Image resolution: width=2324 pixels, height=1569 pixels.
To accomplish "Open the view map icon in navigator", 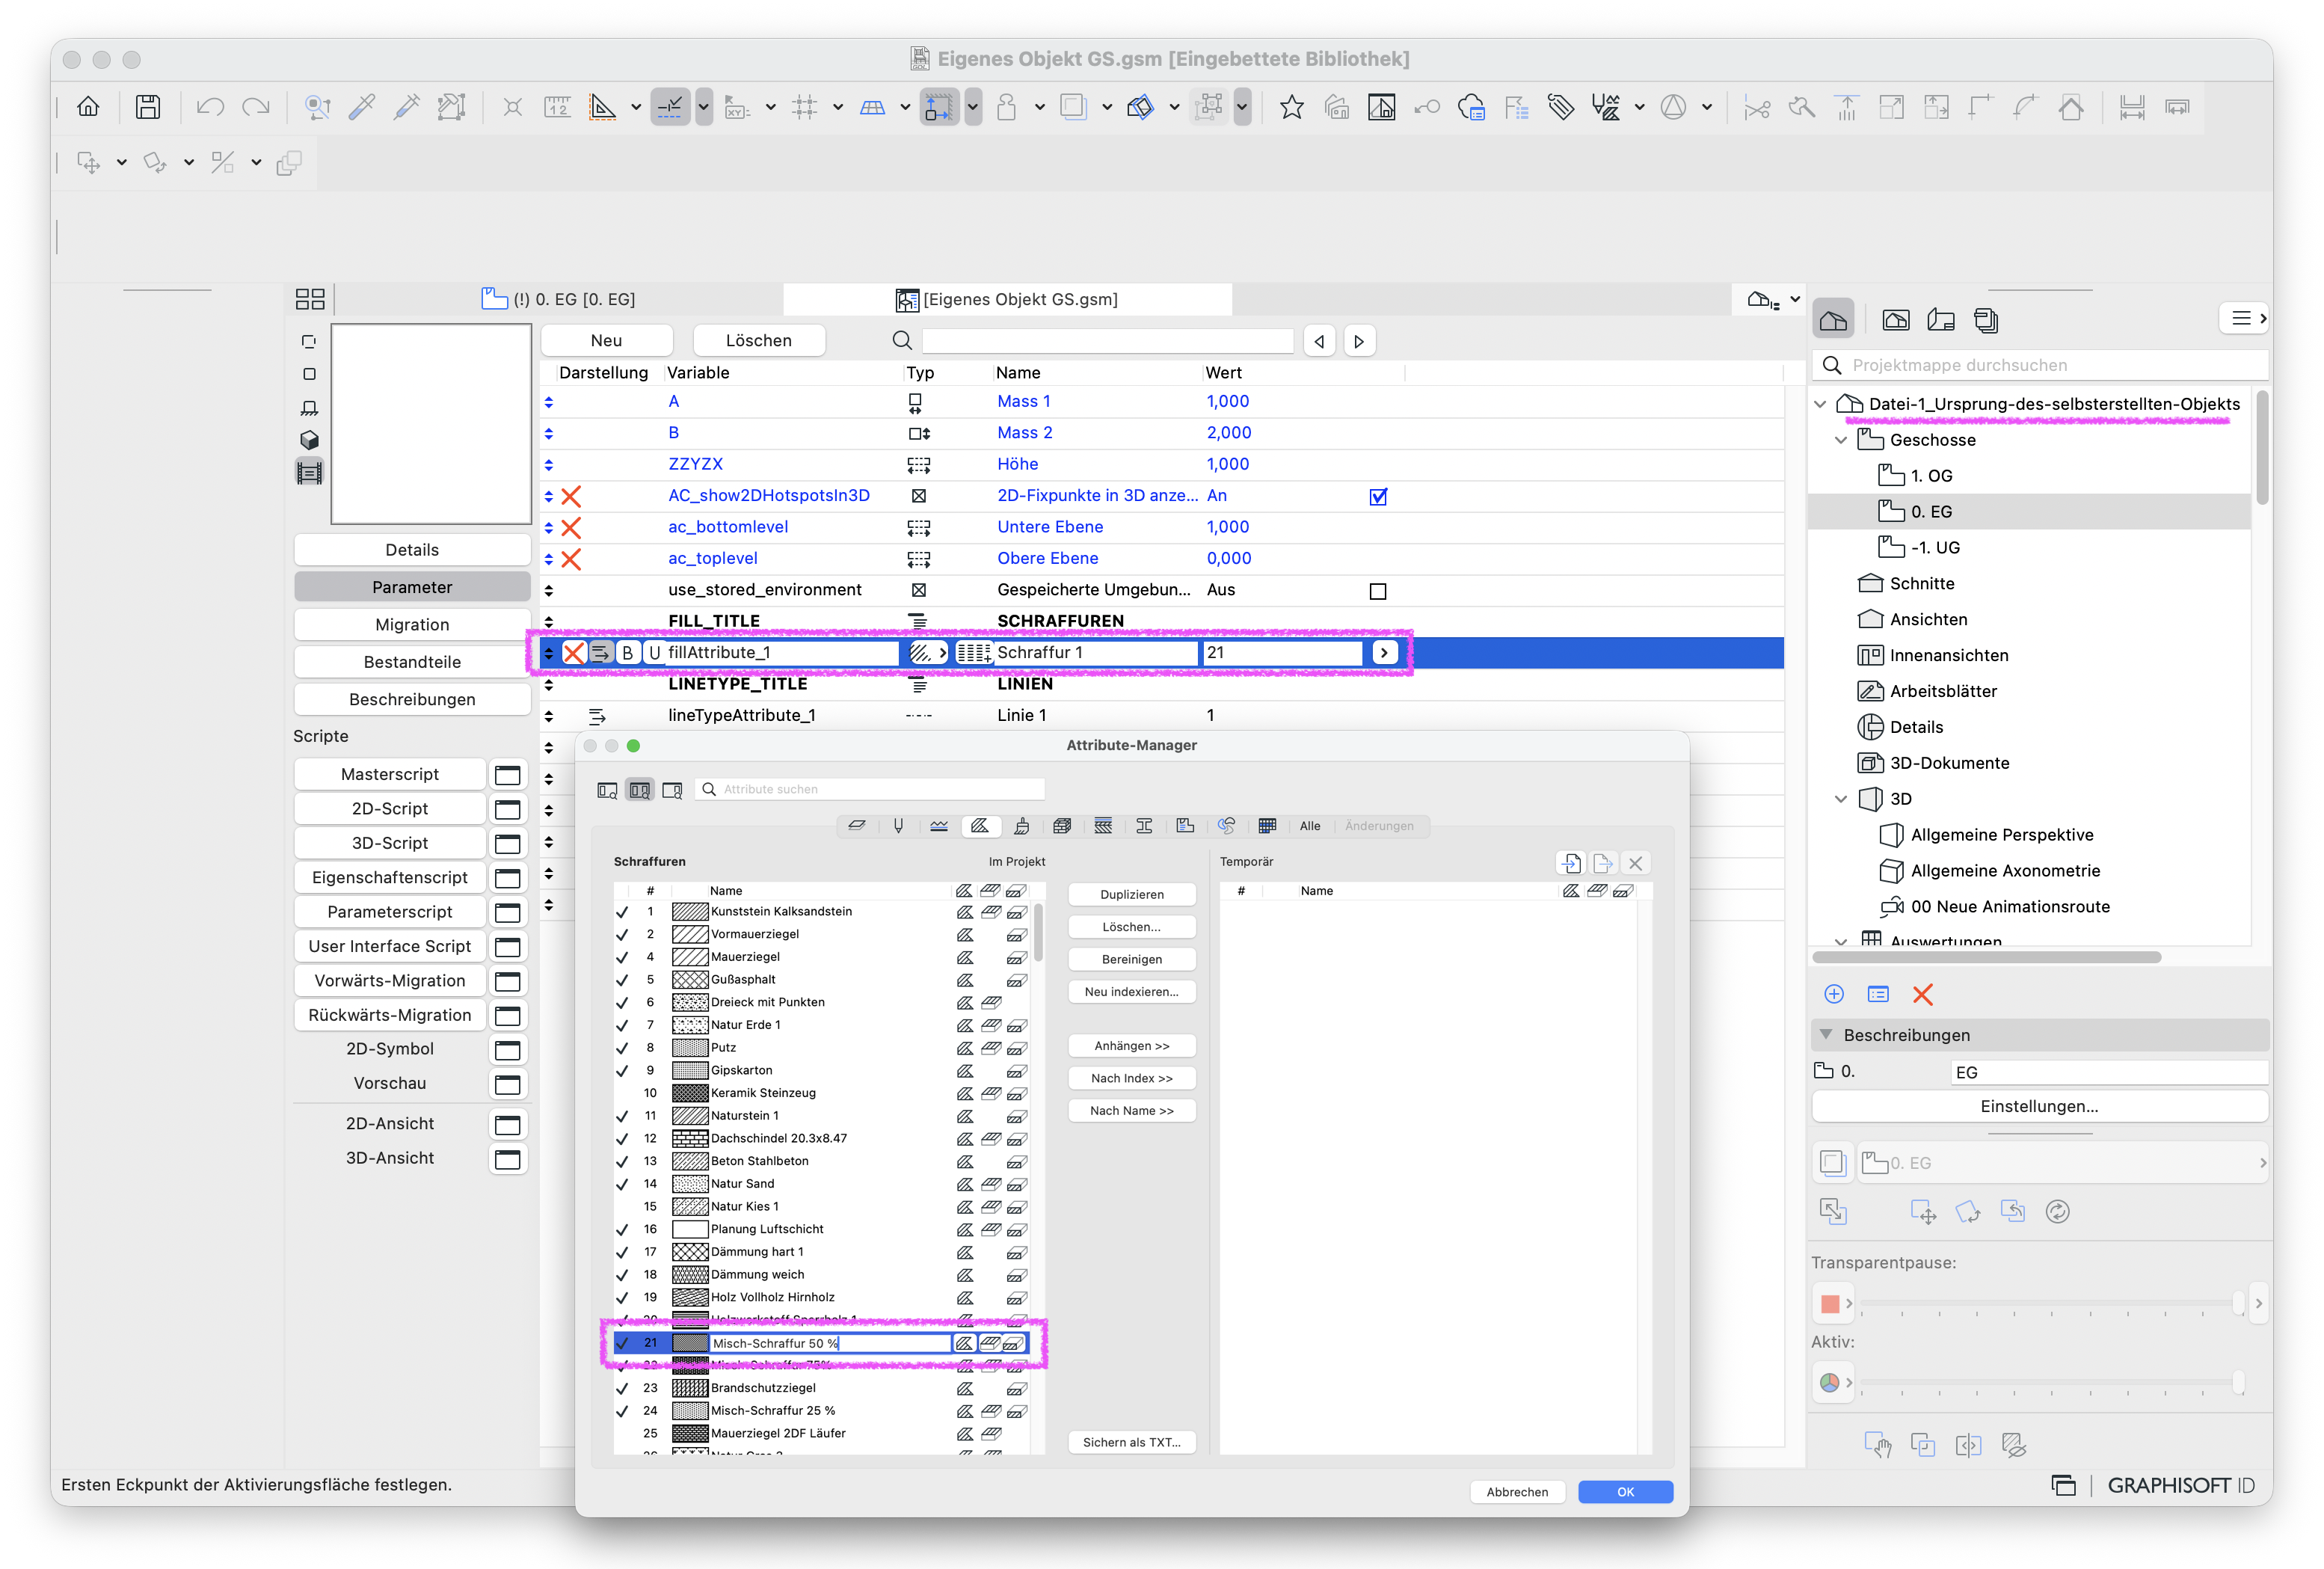I will pos(1895,320).
